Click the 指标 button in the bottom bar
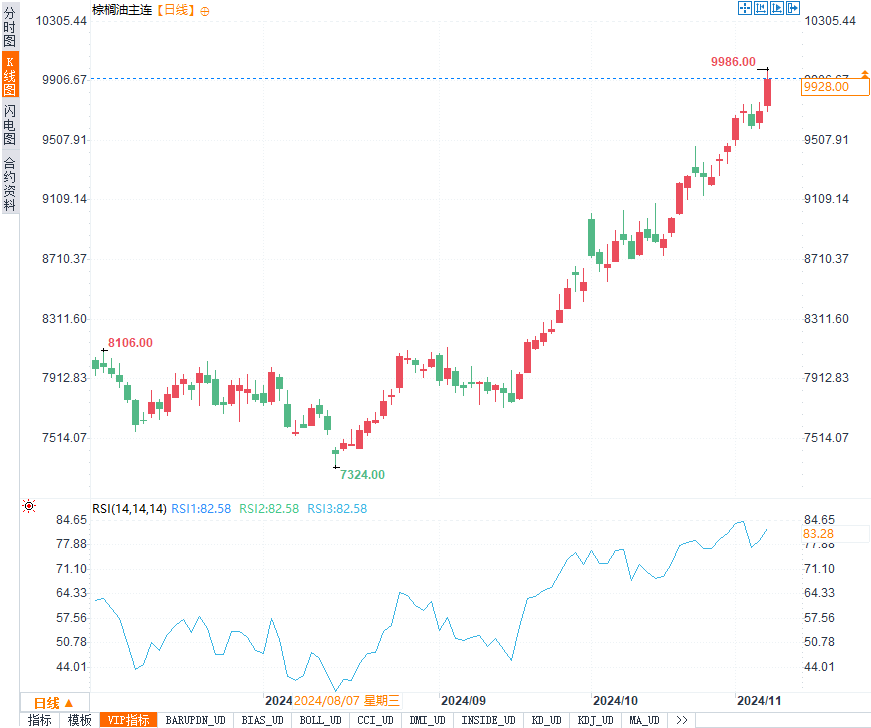This screenshot has height=728, width=871. pyautogui.click(x=40, y=720)
